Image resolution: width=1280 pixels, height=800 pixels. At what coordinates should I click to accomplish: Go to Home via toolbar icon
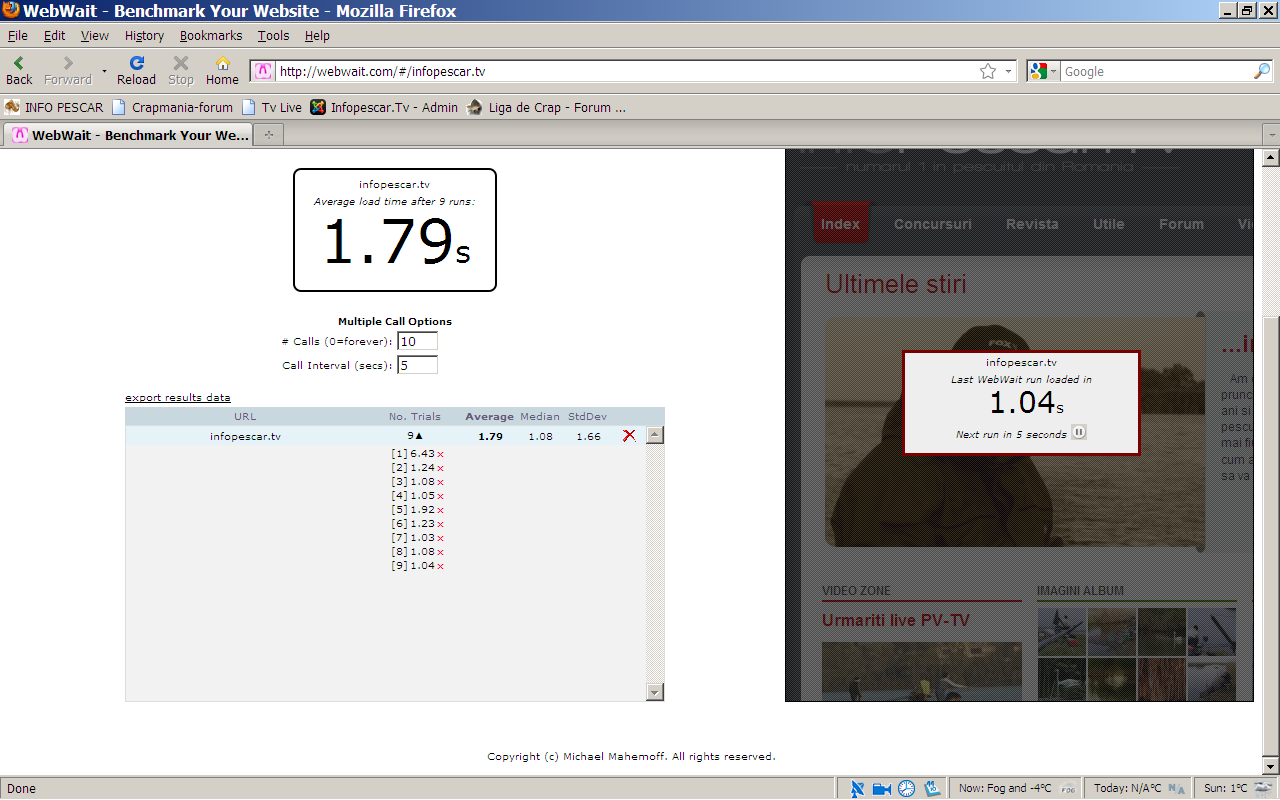222,70
